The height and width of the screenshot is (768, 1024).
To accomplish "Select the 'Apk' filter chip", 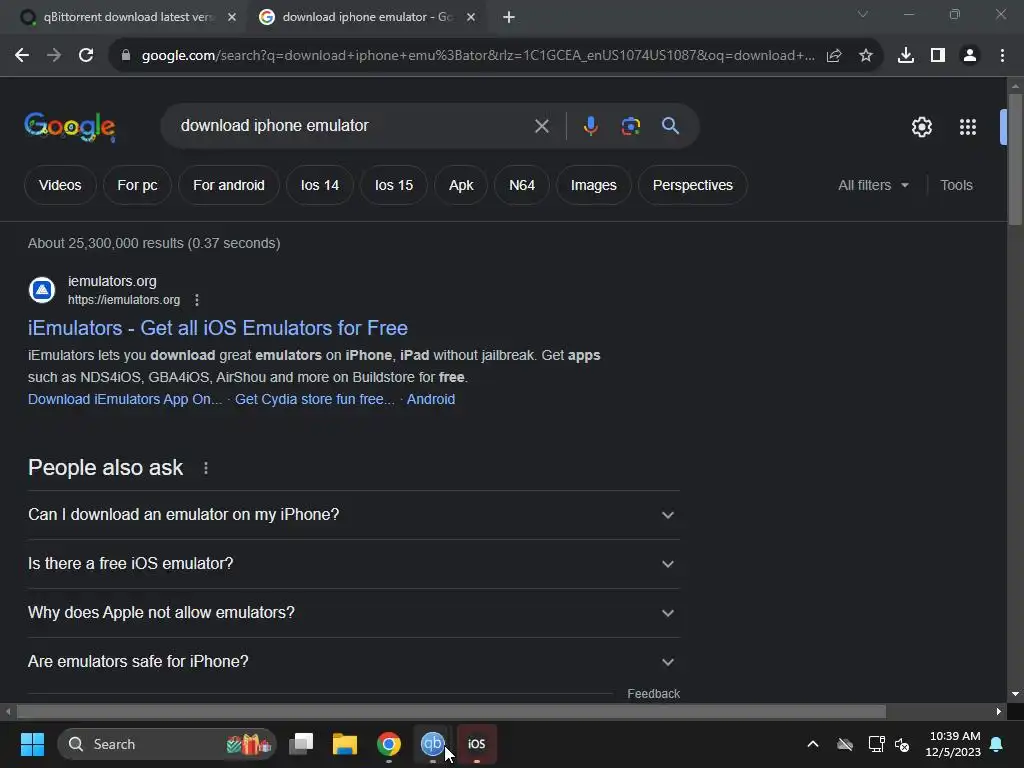I will pos(461,185).
